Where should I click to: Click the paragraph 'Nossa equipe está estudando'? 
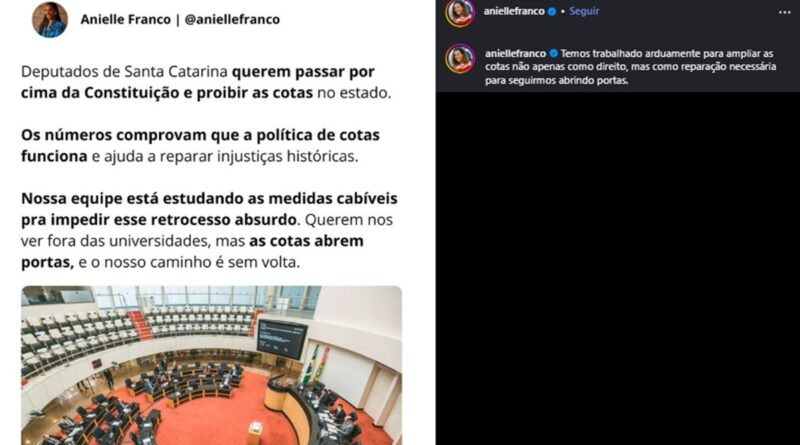(209, 230)
